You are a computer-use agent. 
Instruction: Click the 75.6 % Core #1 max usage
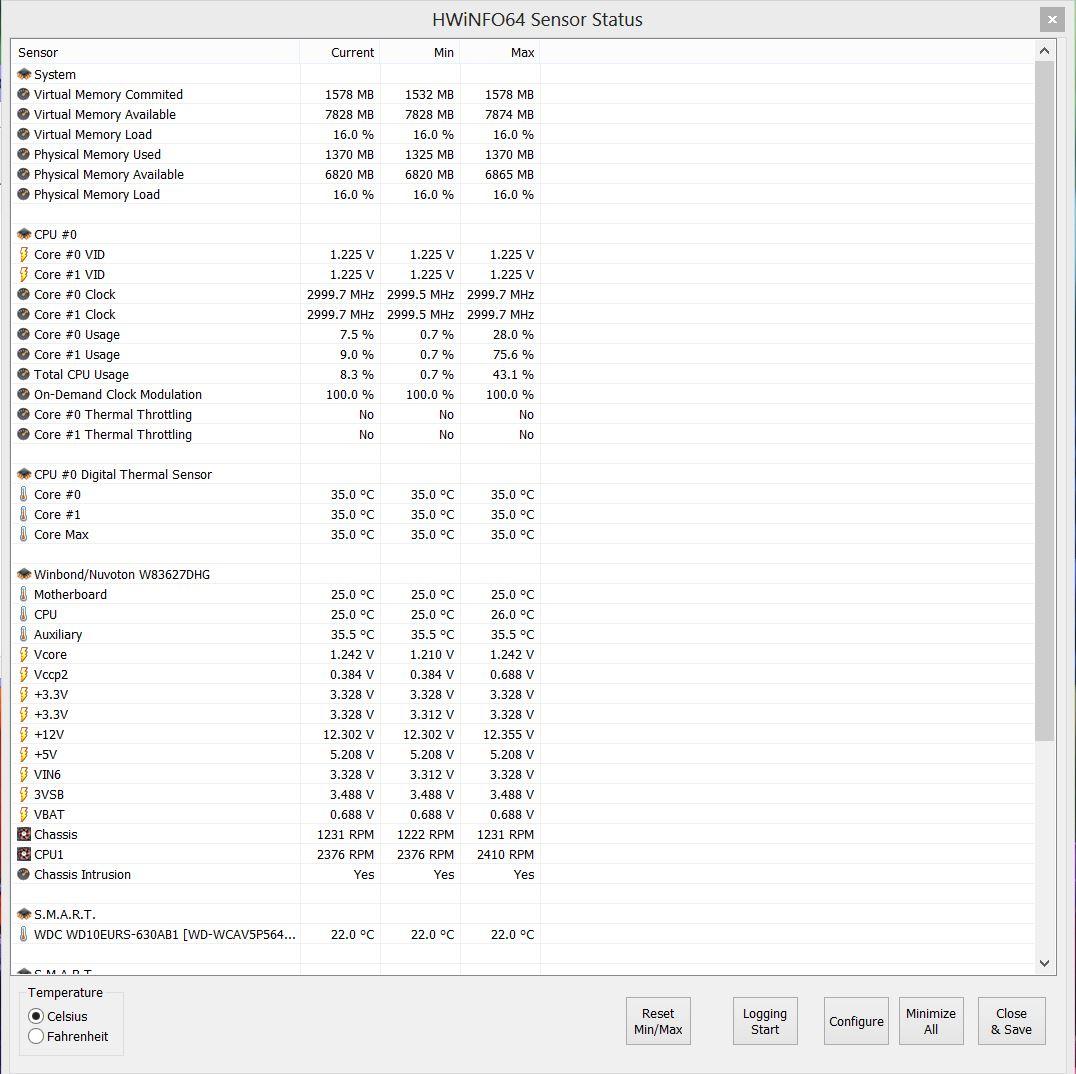click(513, 355)
